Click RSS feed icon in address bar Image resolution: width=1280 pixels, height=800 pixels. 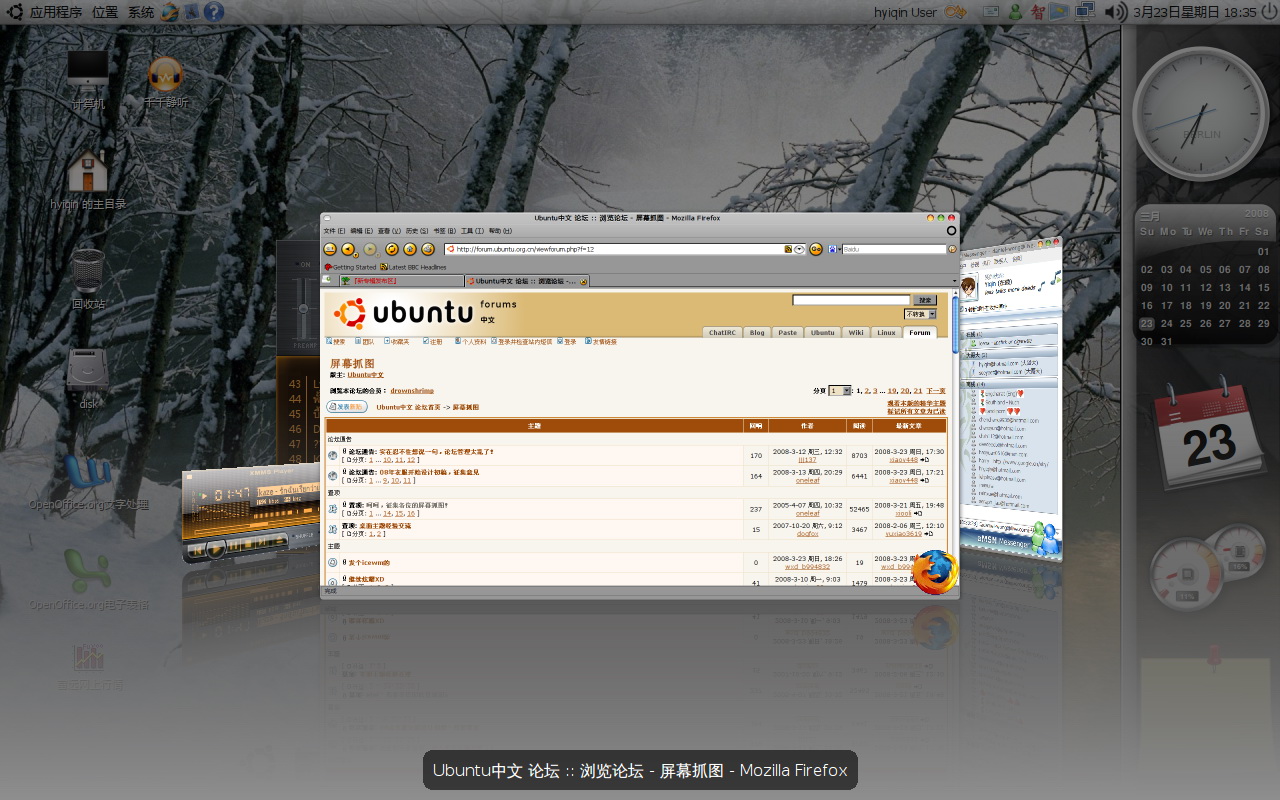point(788,249)
